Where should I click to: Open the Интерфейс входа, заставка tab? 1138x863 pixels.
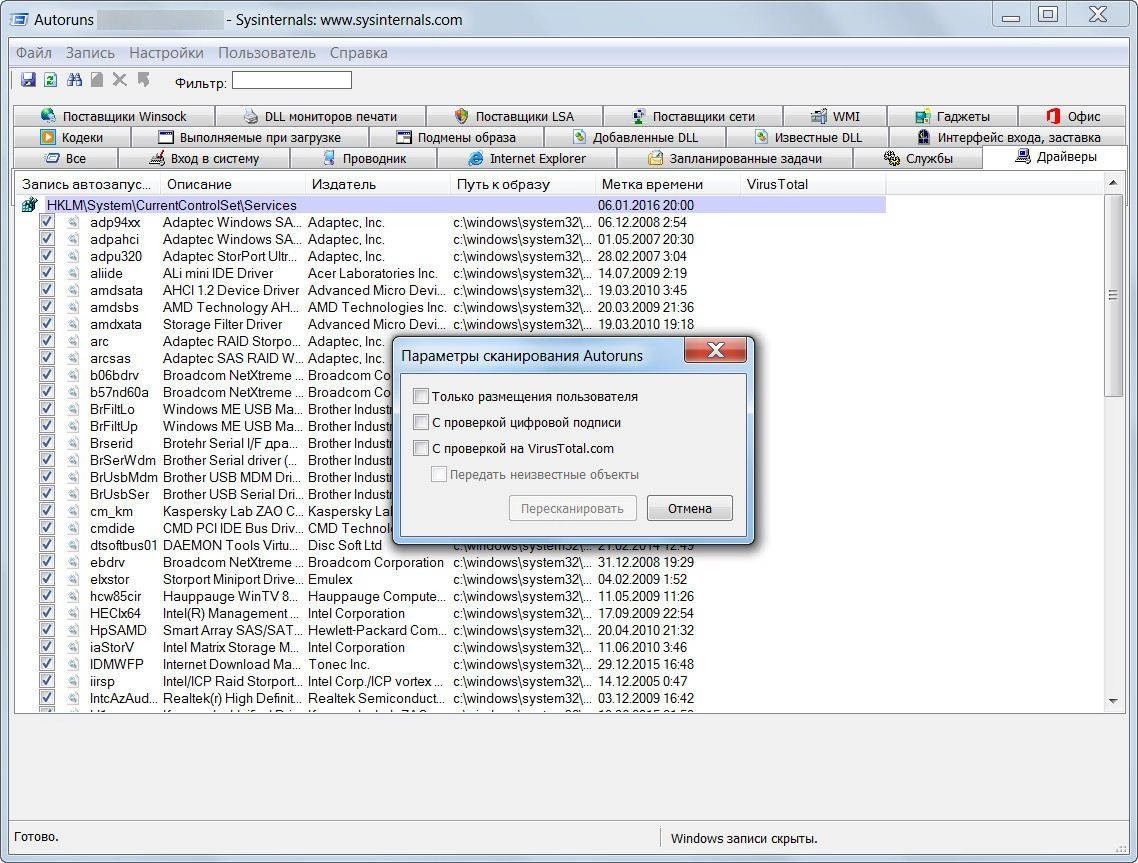[x=1009, y=137]
